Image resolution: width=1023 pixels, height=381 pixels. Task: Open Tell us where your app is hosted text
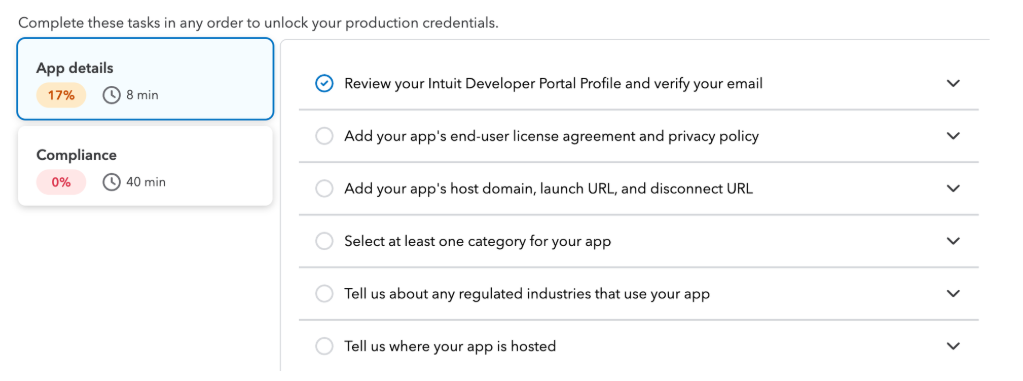(x=450, y=346)
